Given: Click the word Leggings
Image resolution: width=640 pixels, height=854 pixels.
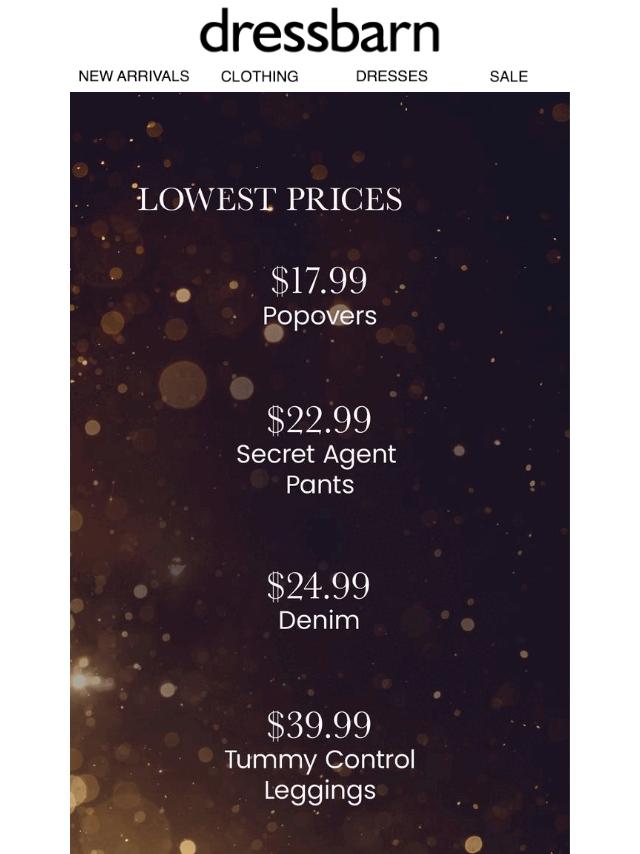Looking at the screenshot, I should (x=320, y=790).
